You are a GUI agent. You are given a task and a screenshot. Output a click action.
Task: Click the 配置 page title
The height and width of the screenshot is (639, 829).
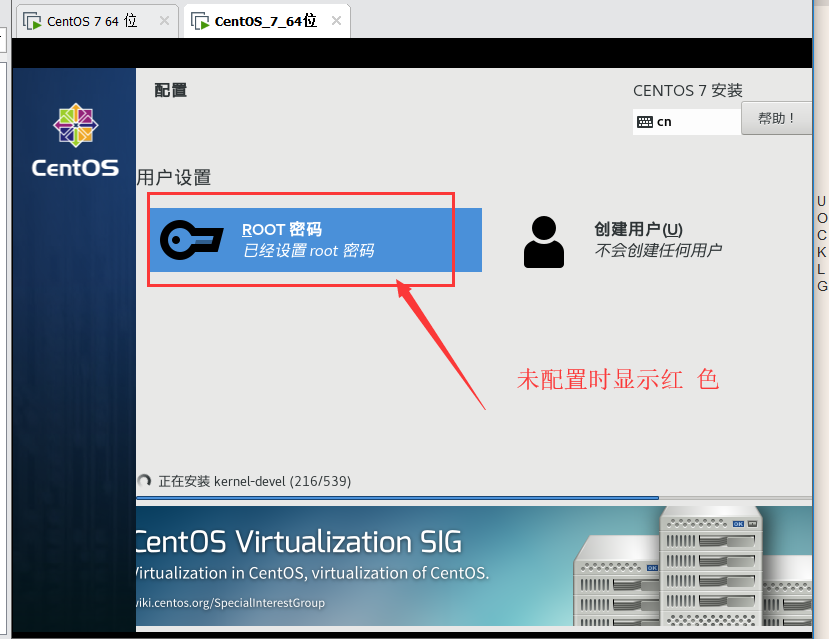tap(170, 90)
